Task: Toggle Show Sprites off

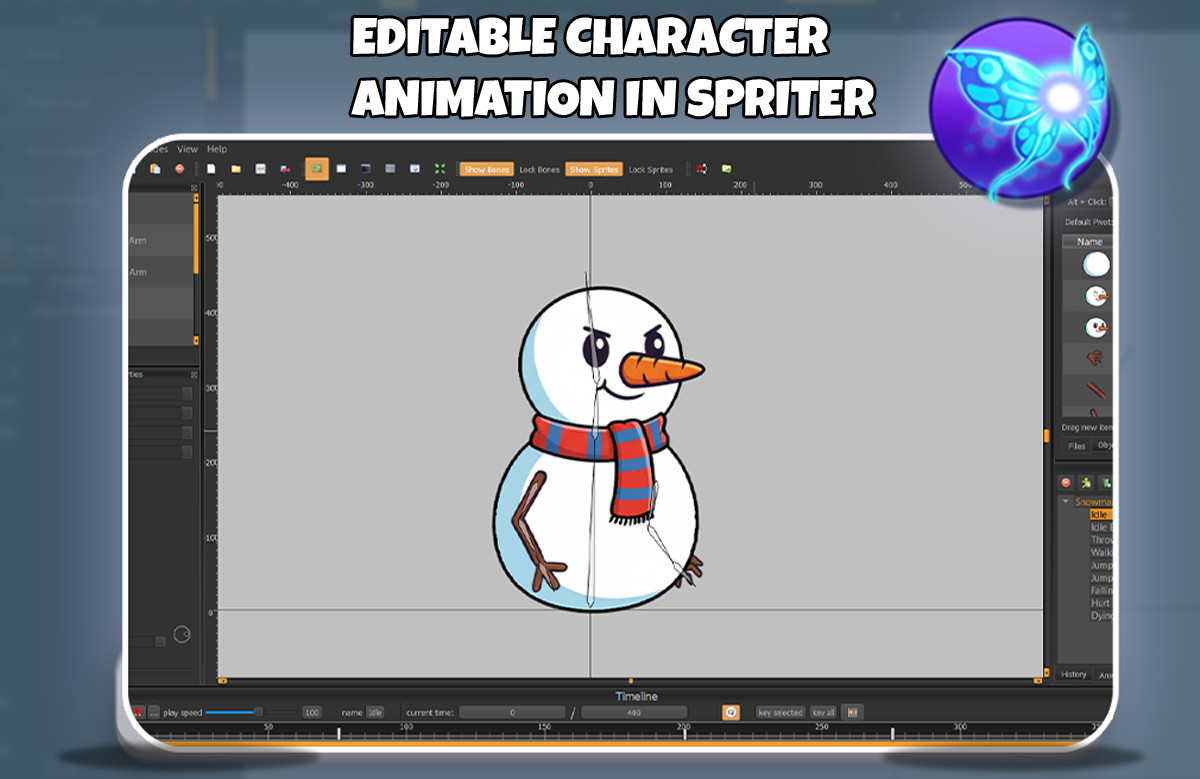Action: [x=593, y=169]
